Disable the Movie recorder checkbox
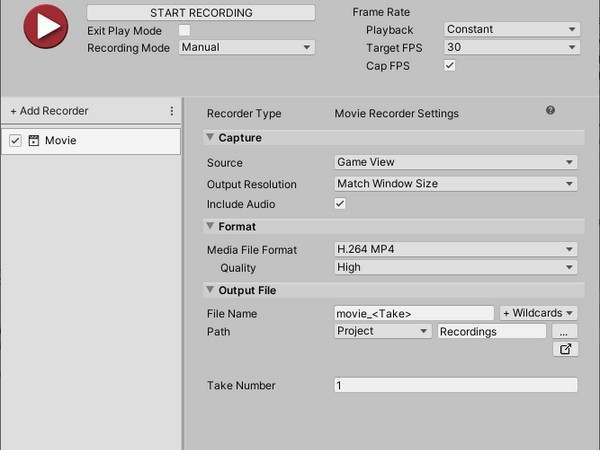 15,140
